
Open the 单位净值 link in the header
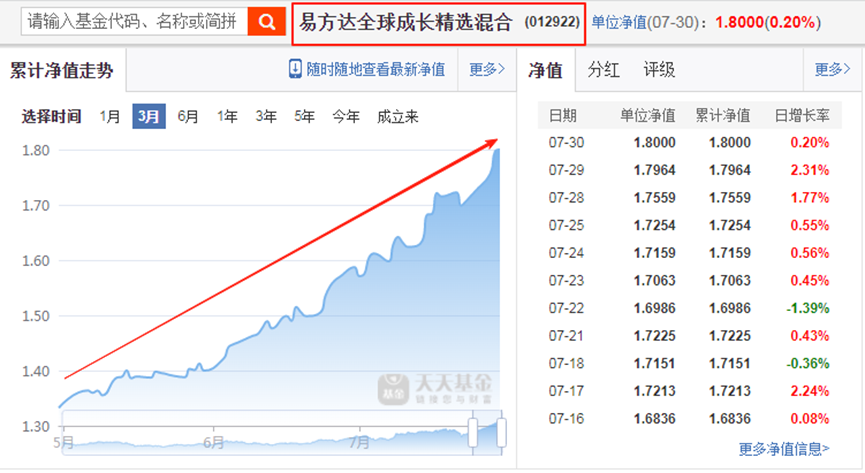(x=619, y=22)
